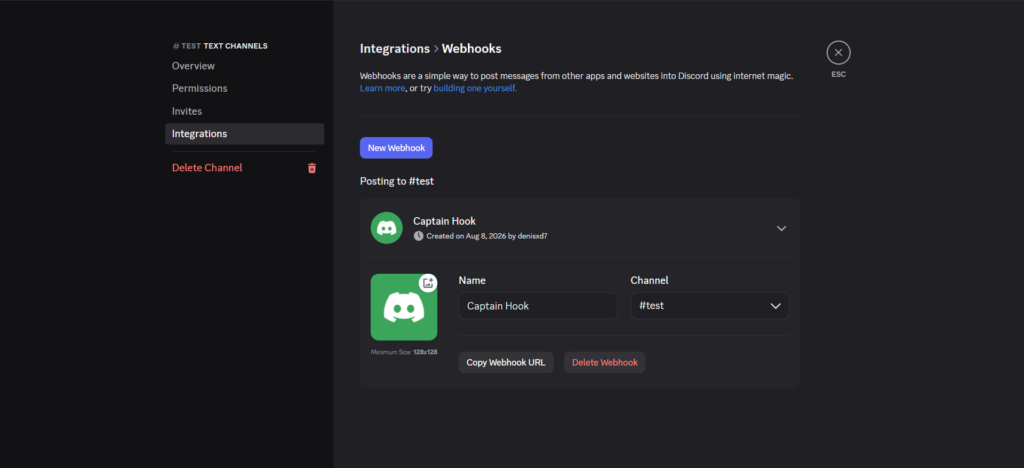Click the Integrations breadcrumb link
The height and width of the screenshot is (468, 1024).
coord(394,48)
